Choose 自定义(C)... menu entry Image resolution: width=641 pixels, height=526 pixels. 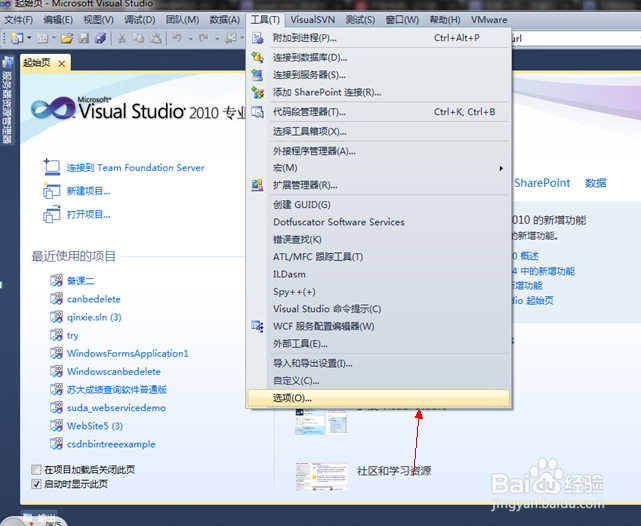(x=379, y=381)
